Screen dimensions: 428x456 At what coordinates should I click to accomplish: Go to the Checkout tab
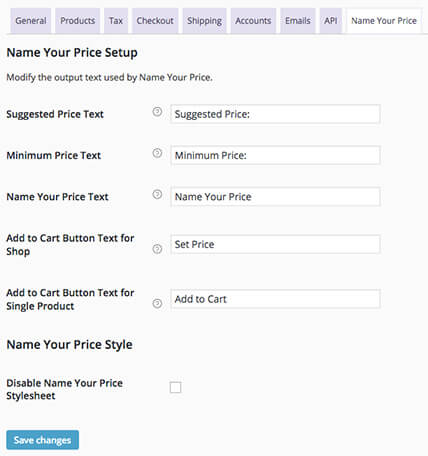(x=155, y=21)
